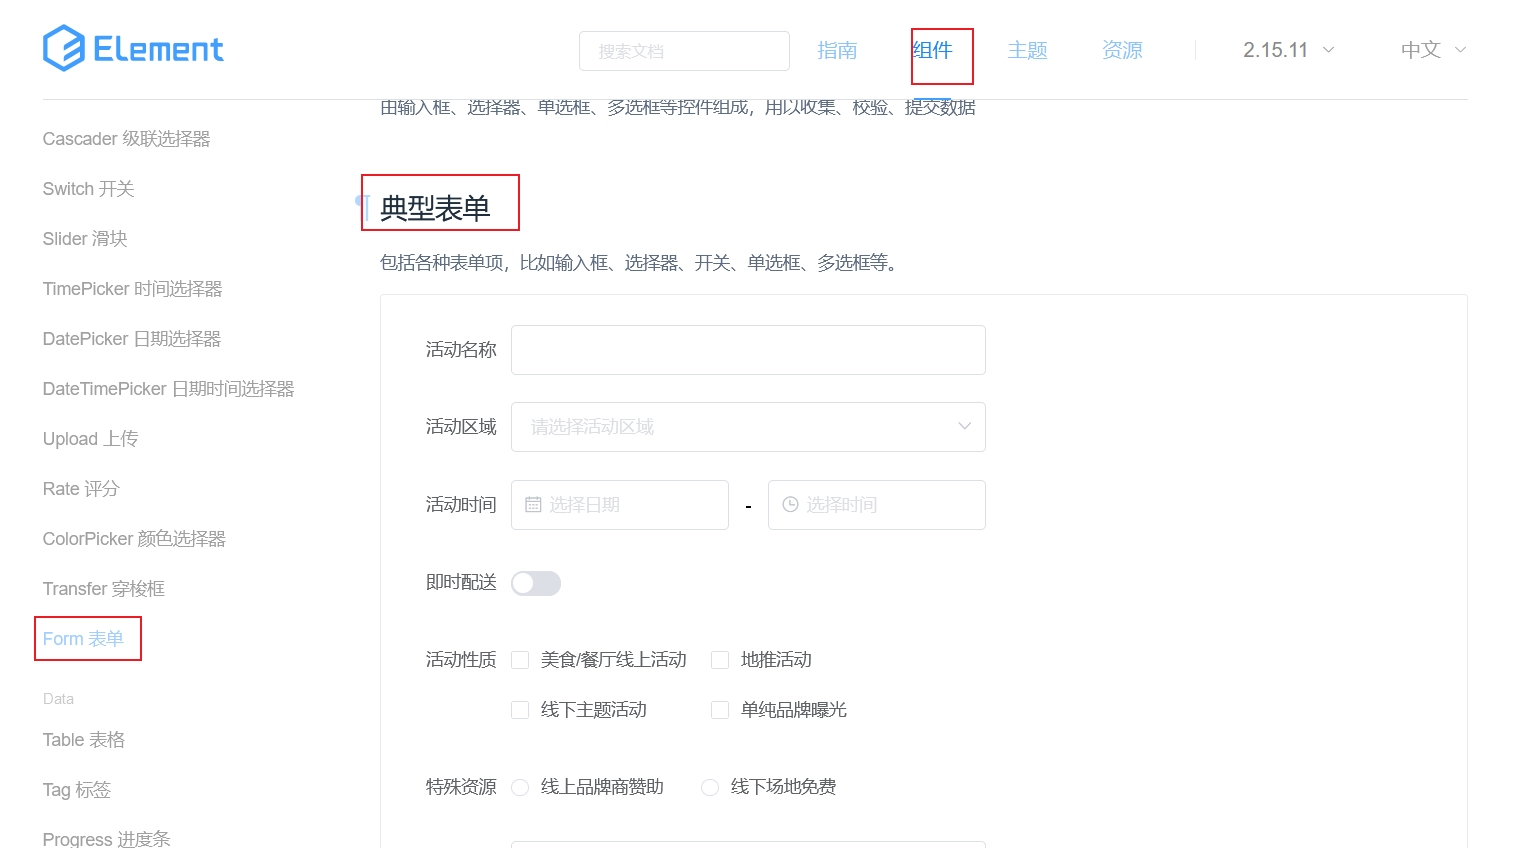Image resolution: width=1515 pixels, height=848 pixels.
Task: Open the 中文 language dropdown
Action: tap(1432, 50)
